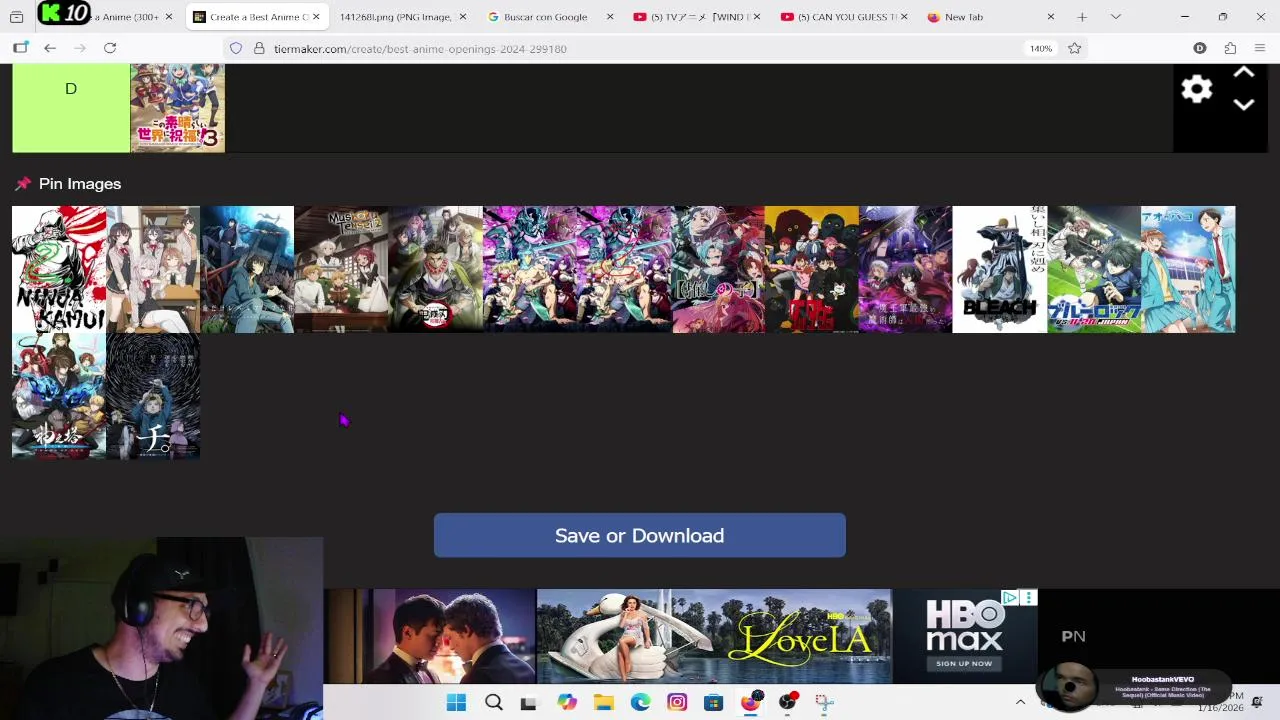Open File Explorer from the taskbar

[604, 702]
